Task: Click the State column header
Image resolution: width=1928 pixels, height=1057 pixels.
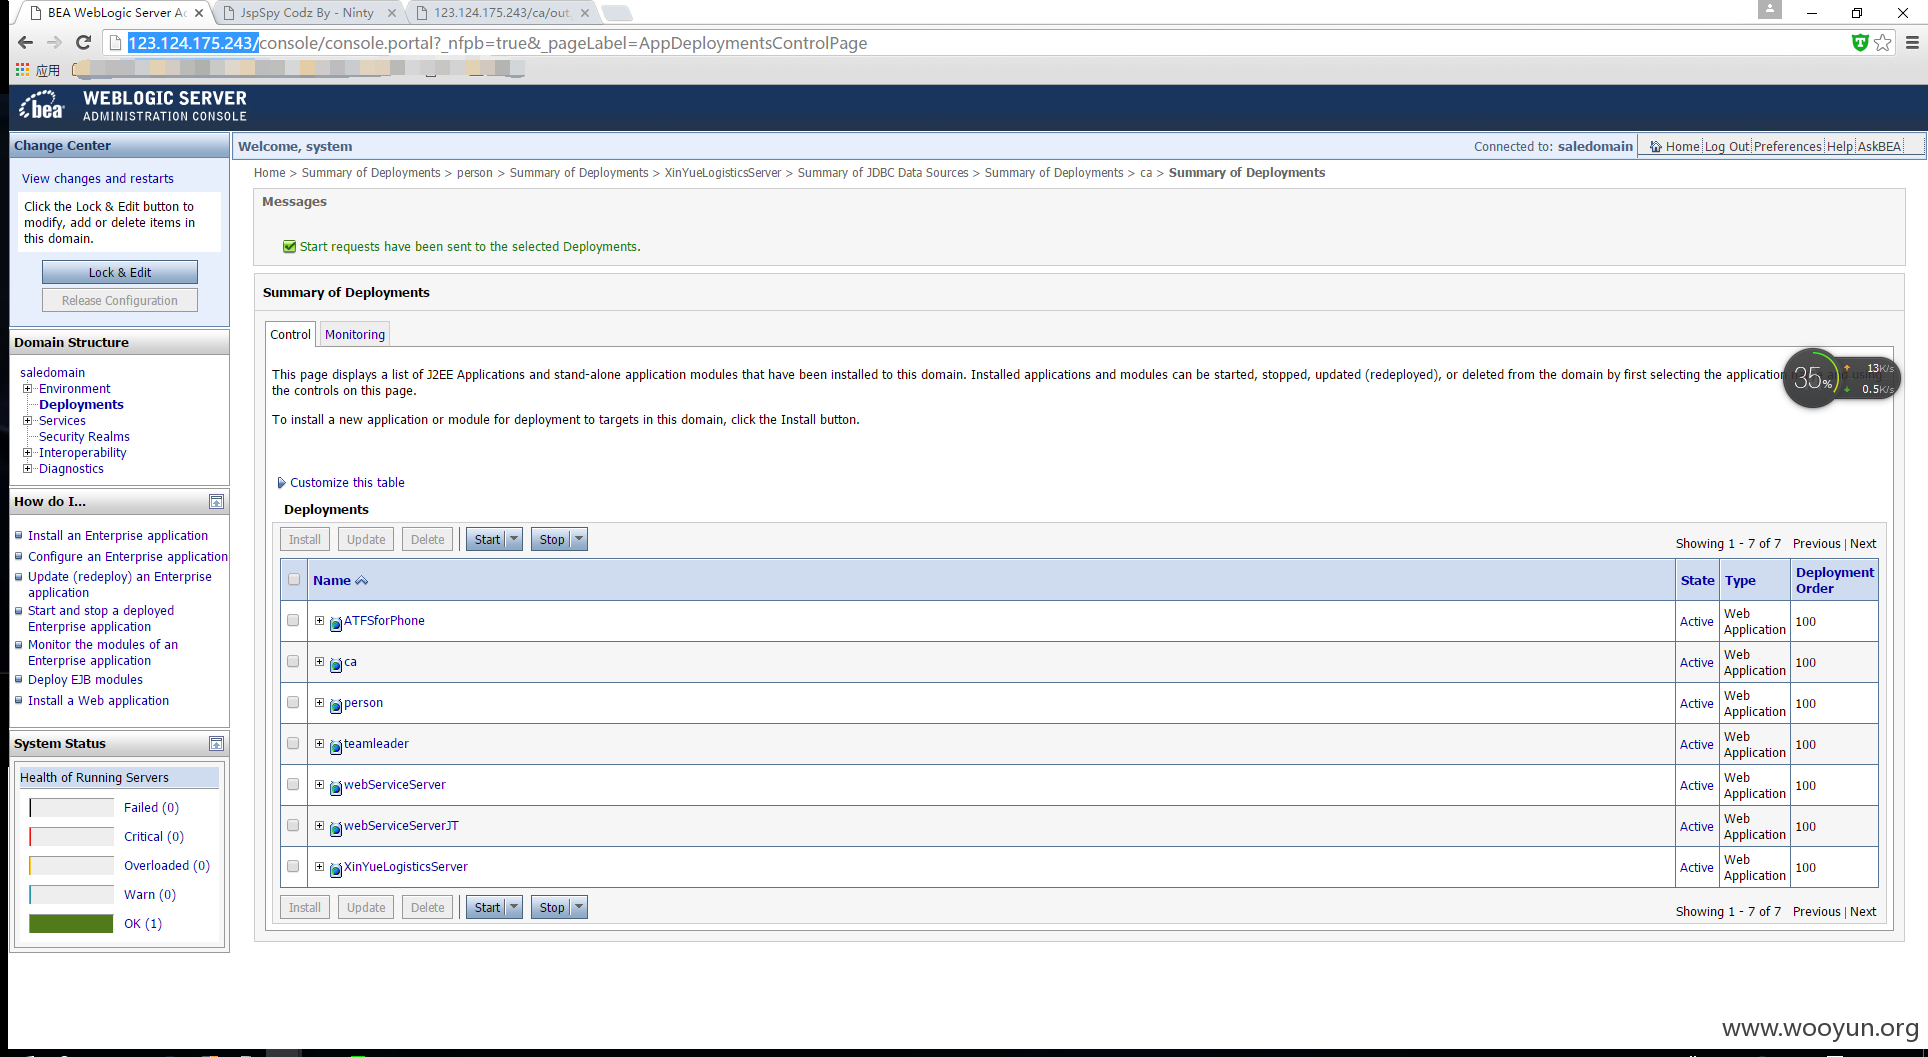Action: tap(1697, 580)
